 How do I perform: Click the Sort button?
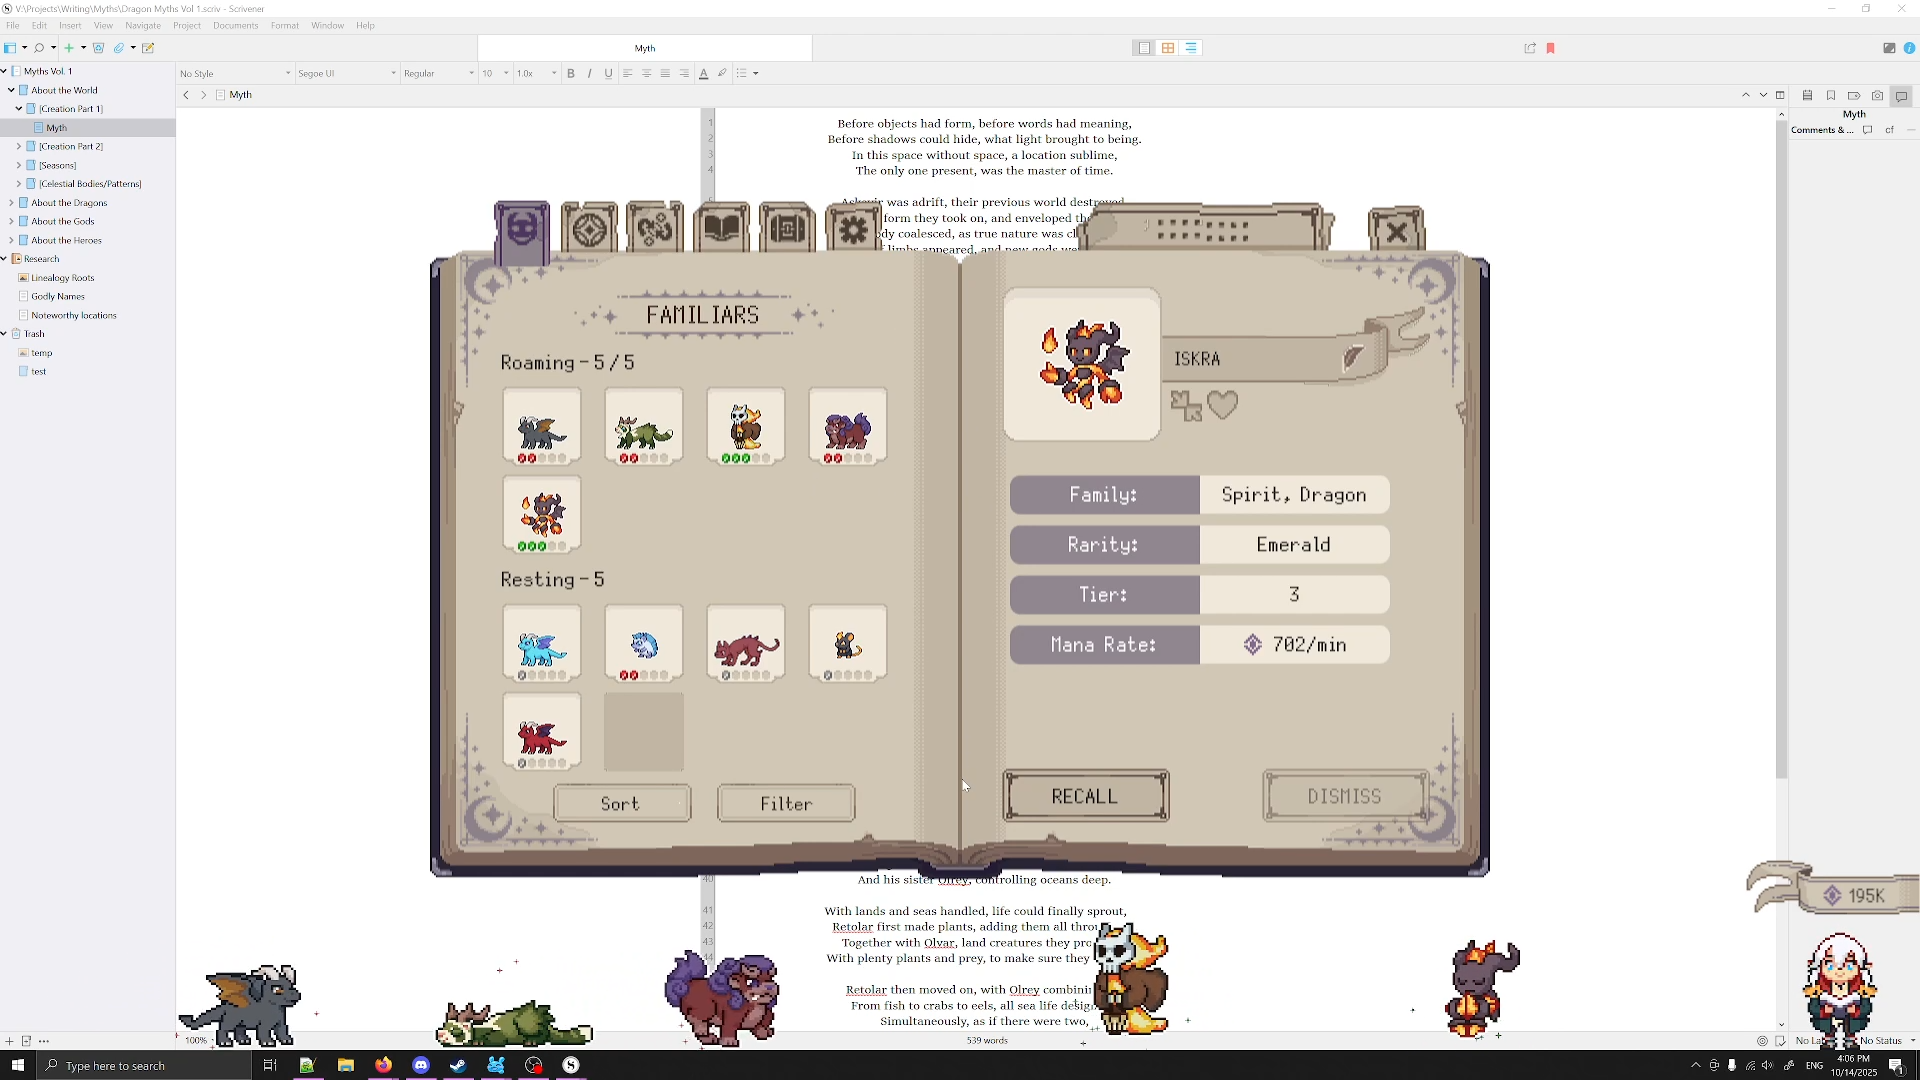point(621,804)
